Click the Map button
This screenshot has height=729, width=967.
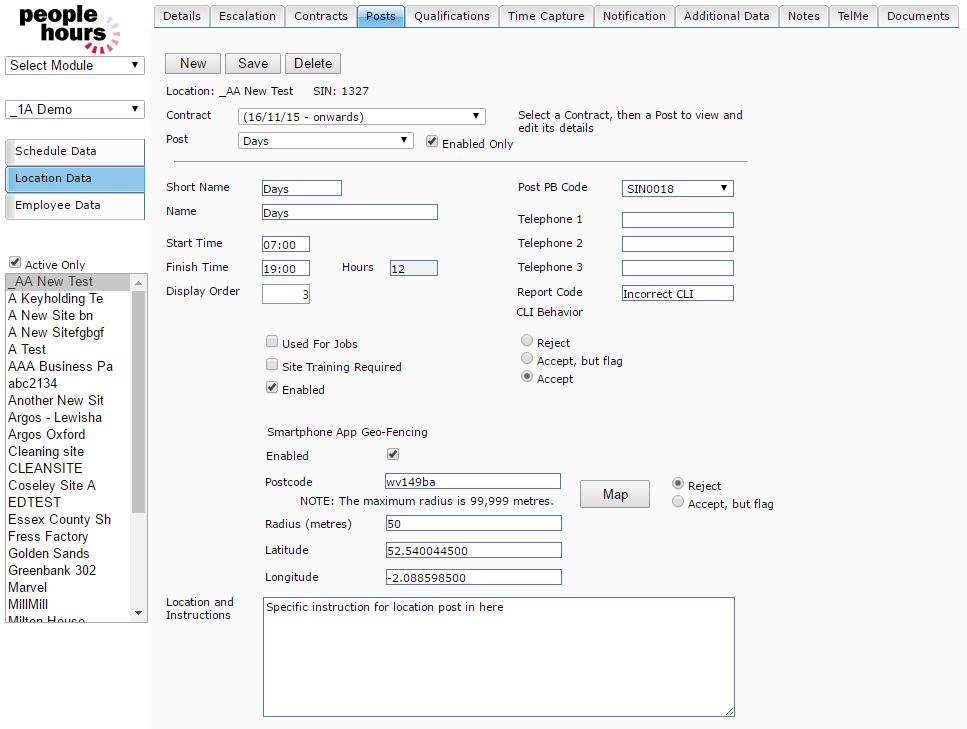pyautogui.click(x=615, y=494)
